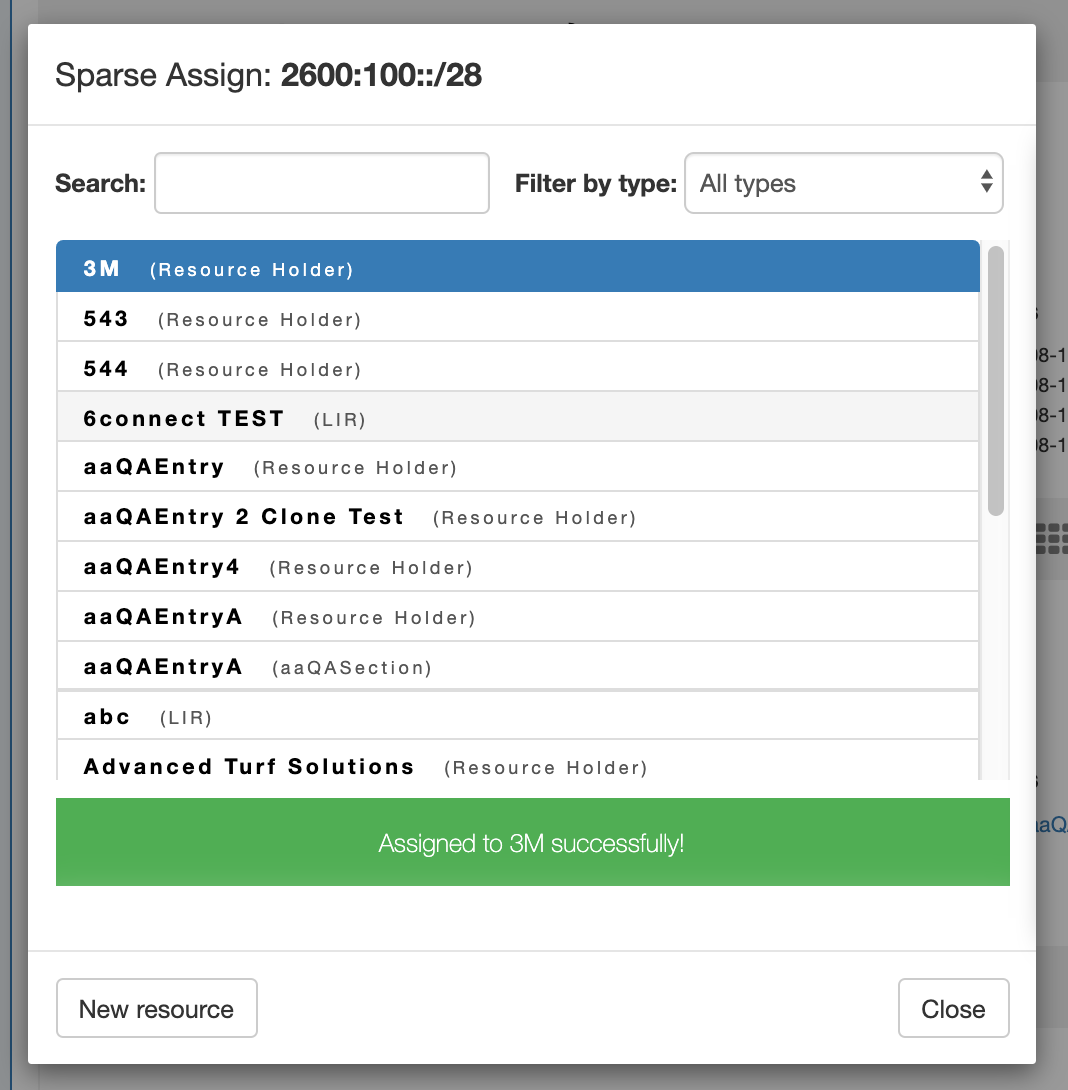Select Advanced Turf Solutions entry
The image size is (1068, 1090).
pos(517,765)
